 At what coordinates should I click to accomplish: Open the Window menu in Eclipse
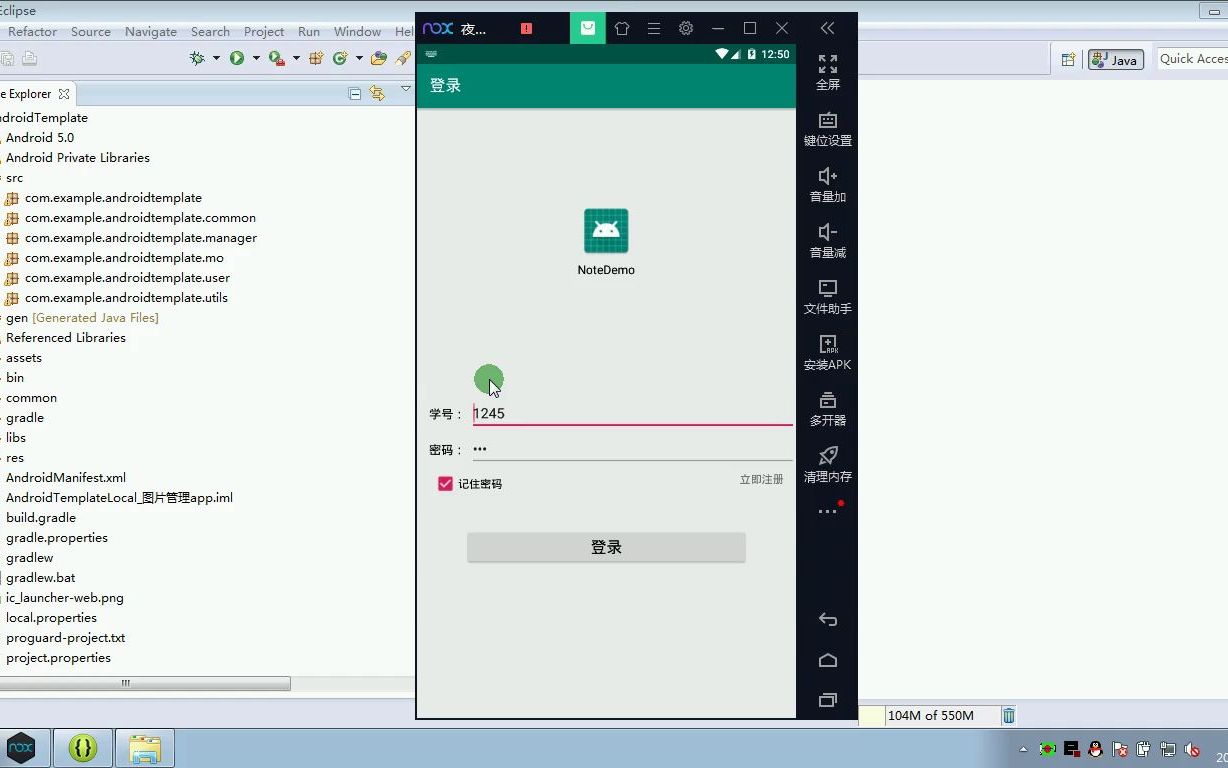[x=356, y=31]
